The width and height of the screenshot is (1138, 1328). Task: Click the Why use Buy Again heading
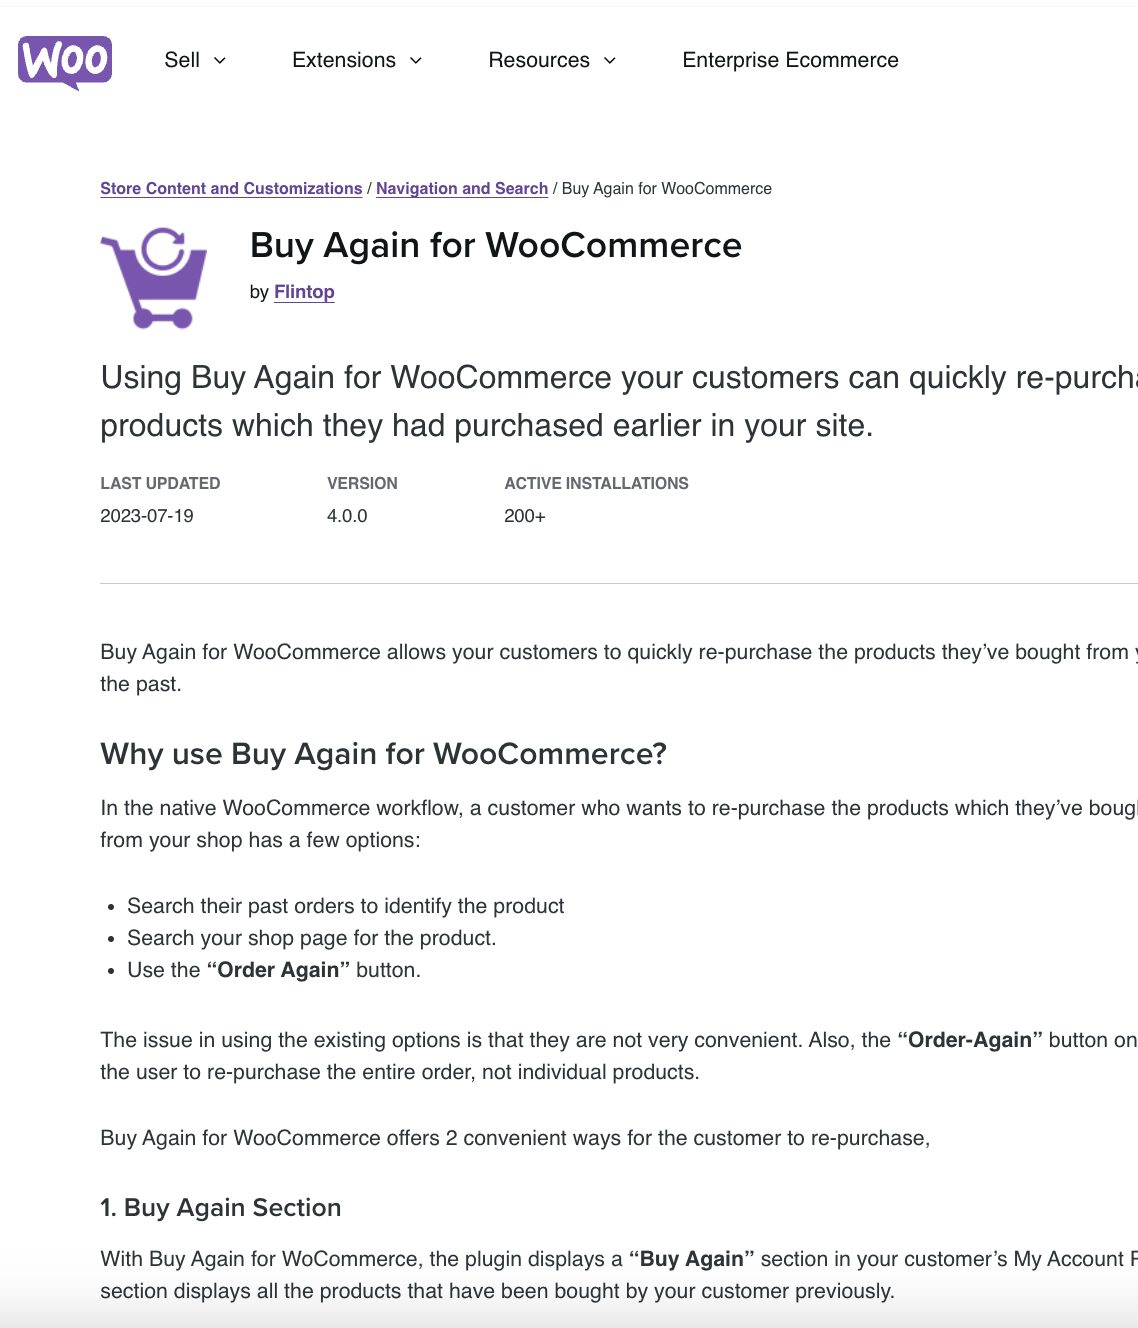click(x=383, y=753)
